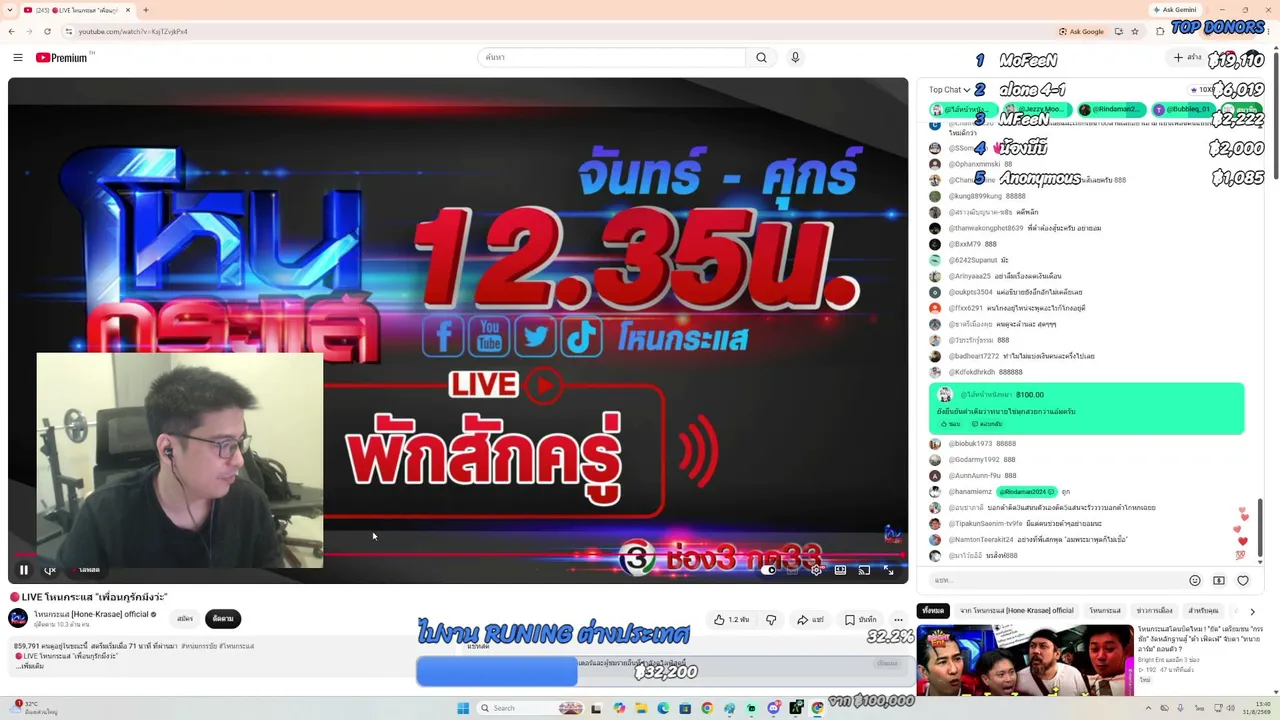Open the browser extensions puzzle icon

point(1160,31)
